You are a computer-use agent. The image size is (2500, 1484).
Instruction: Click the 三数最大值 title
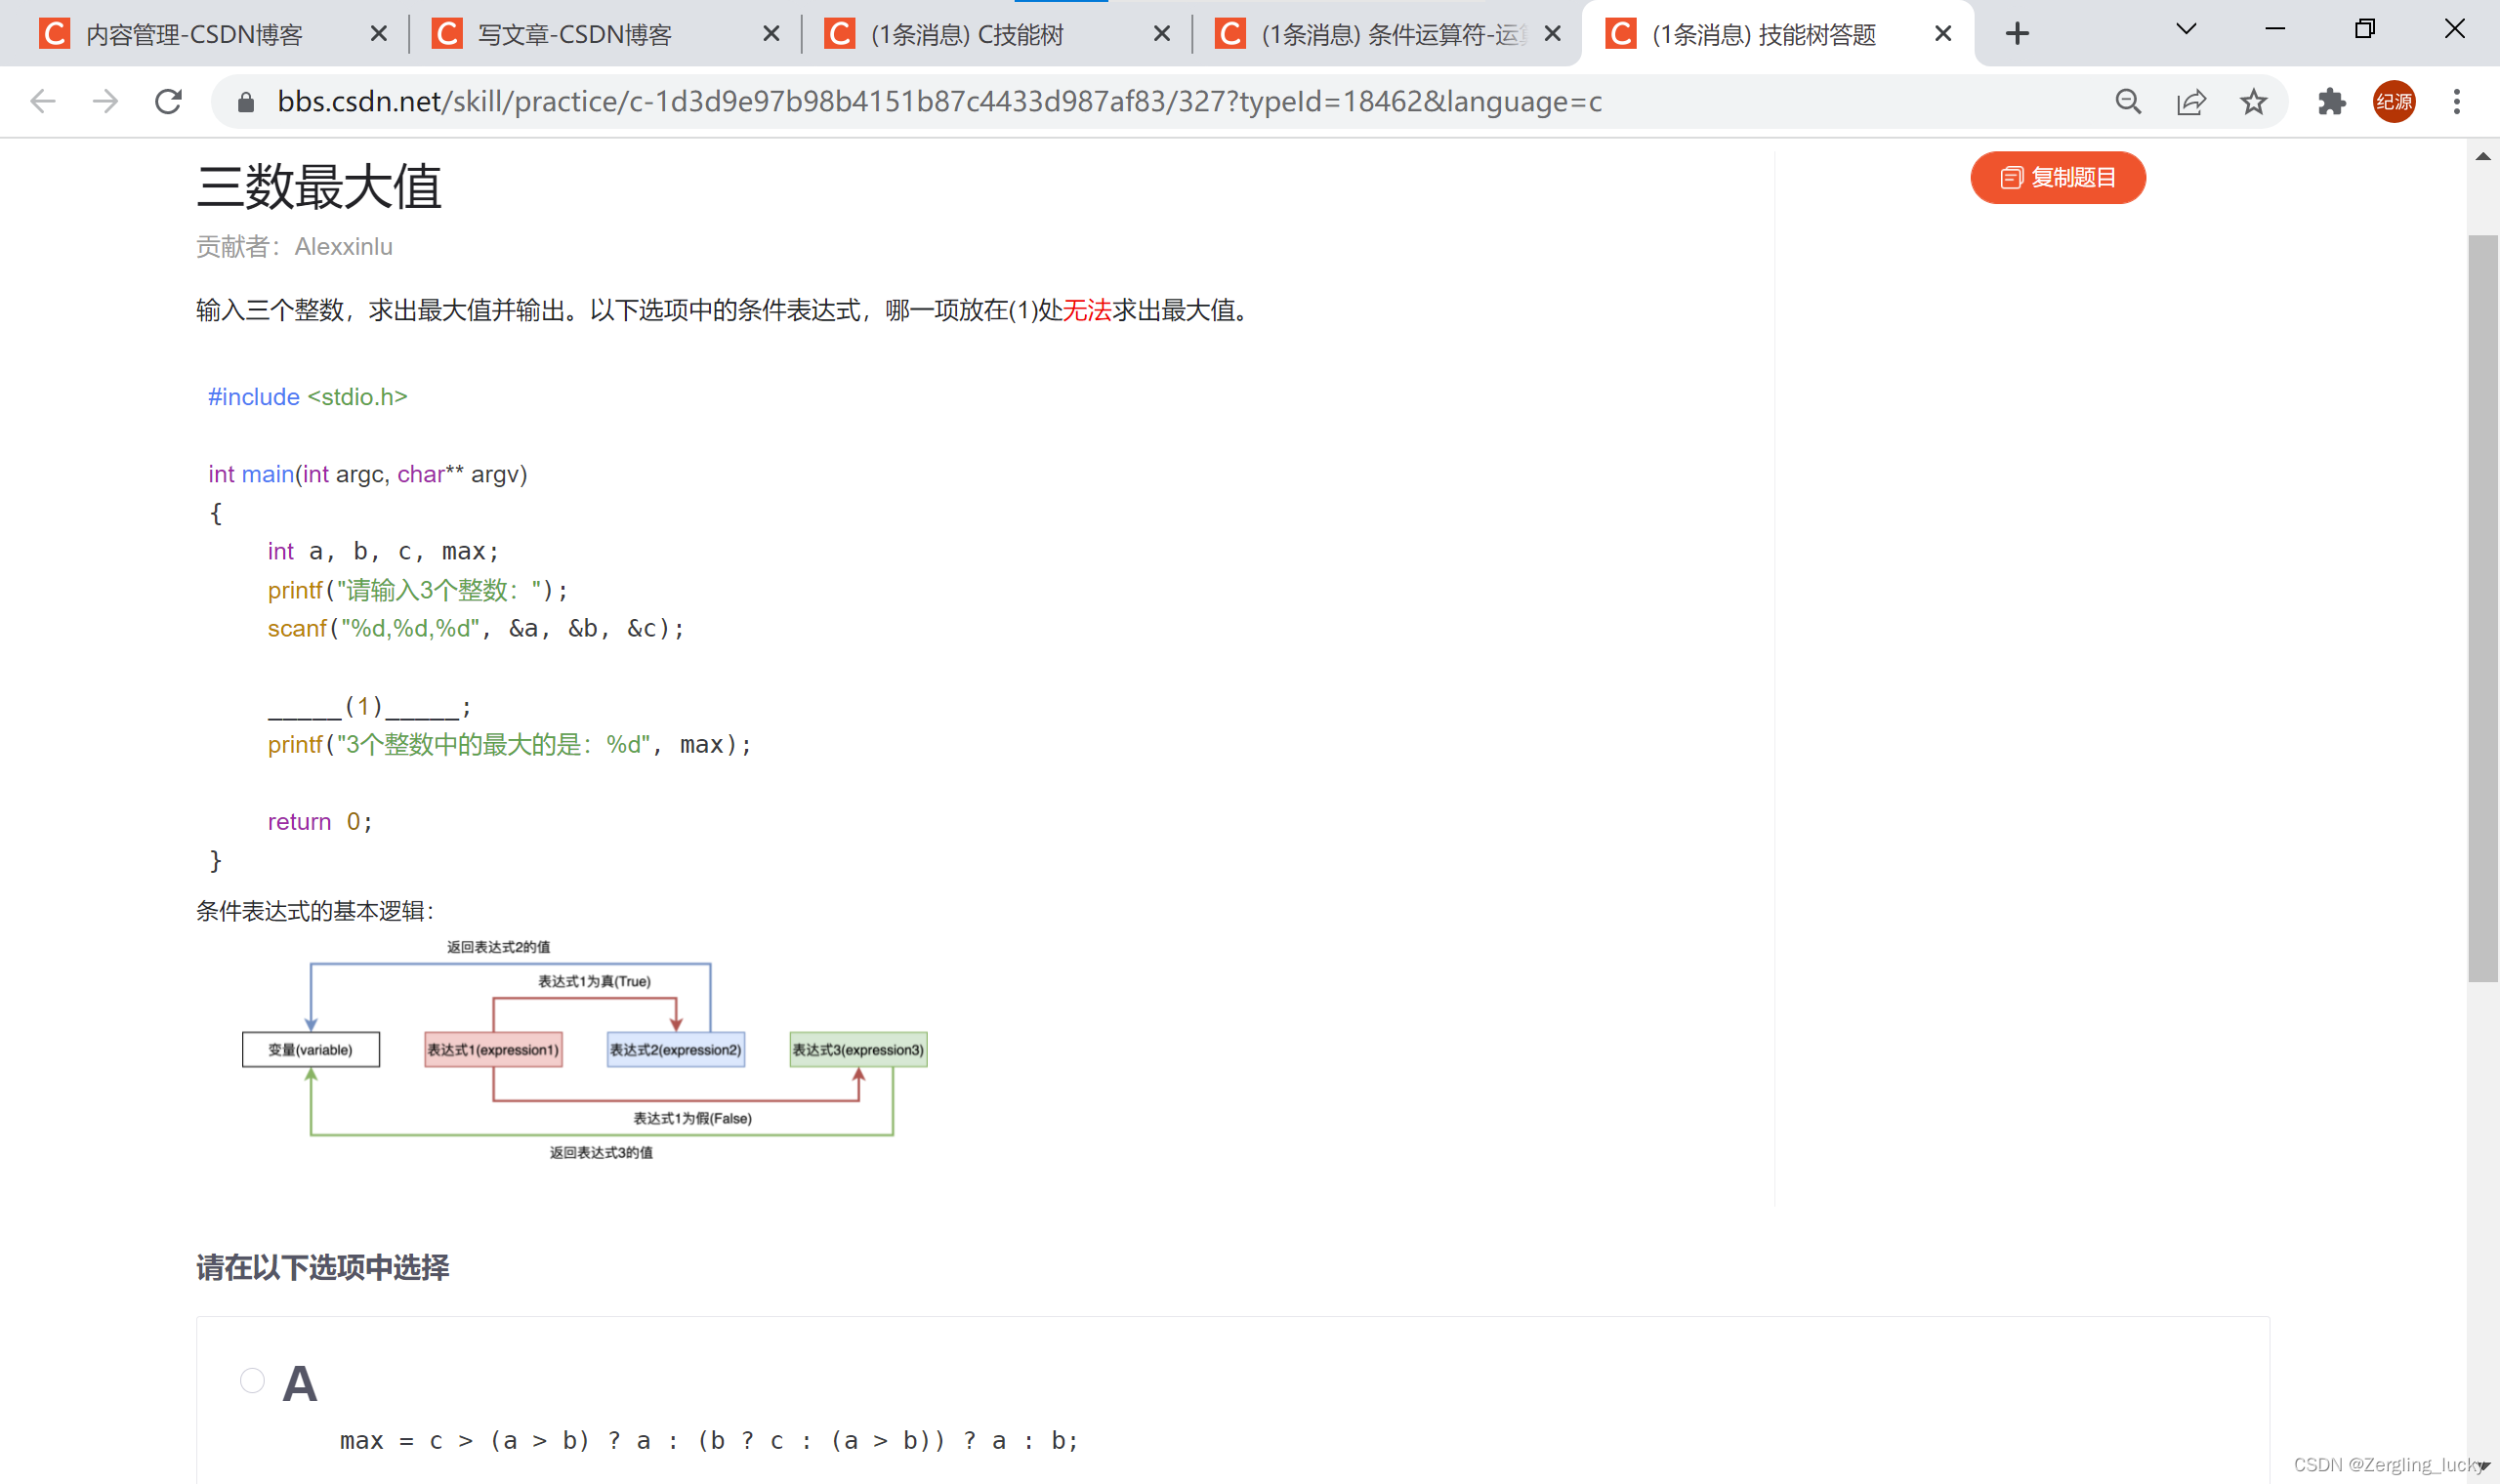(x=319, y=187)
